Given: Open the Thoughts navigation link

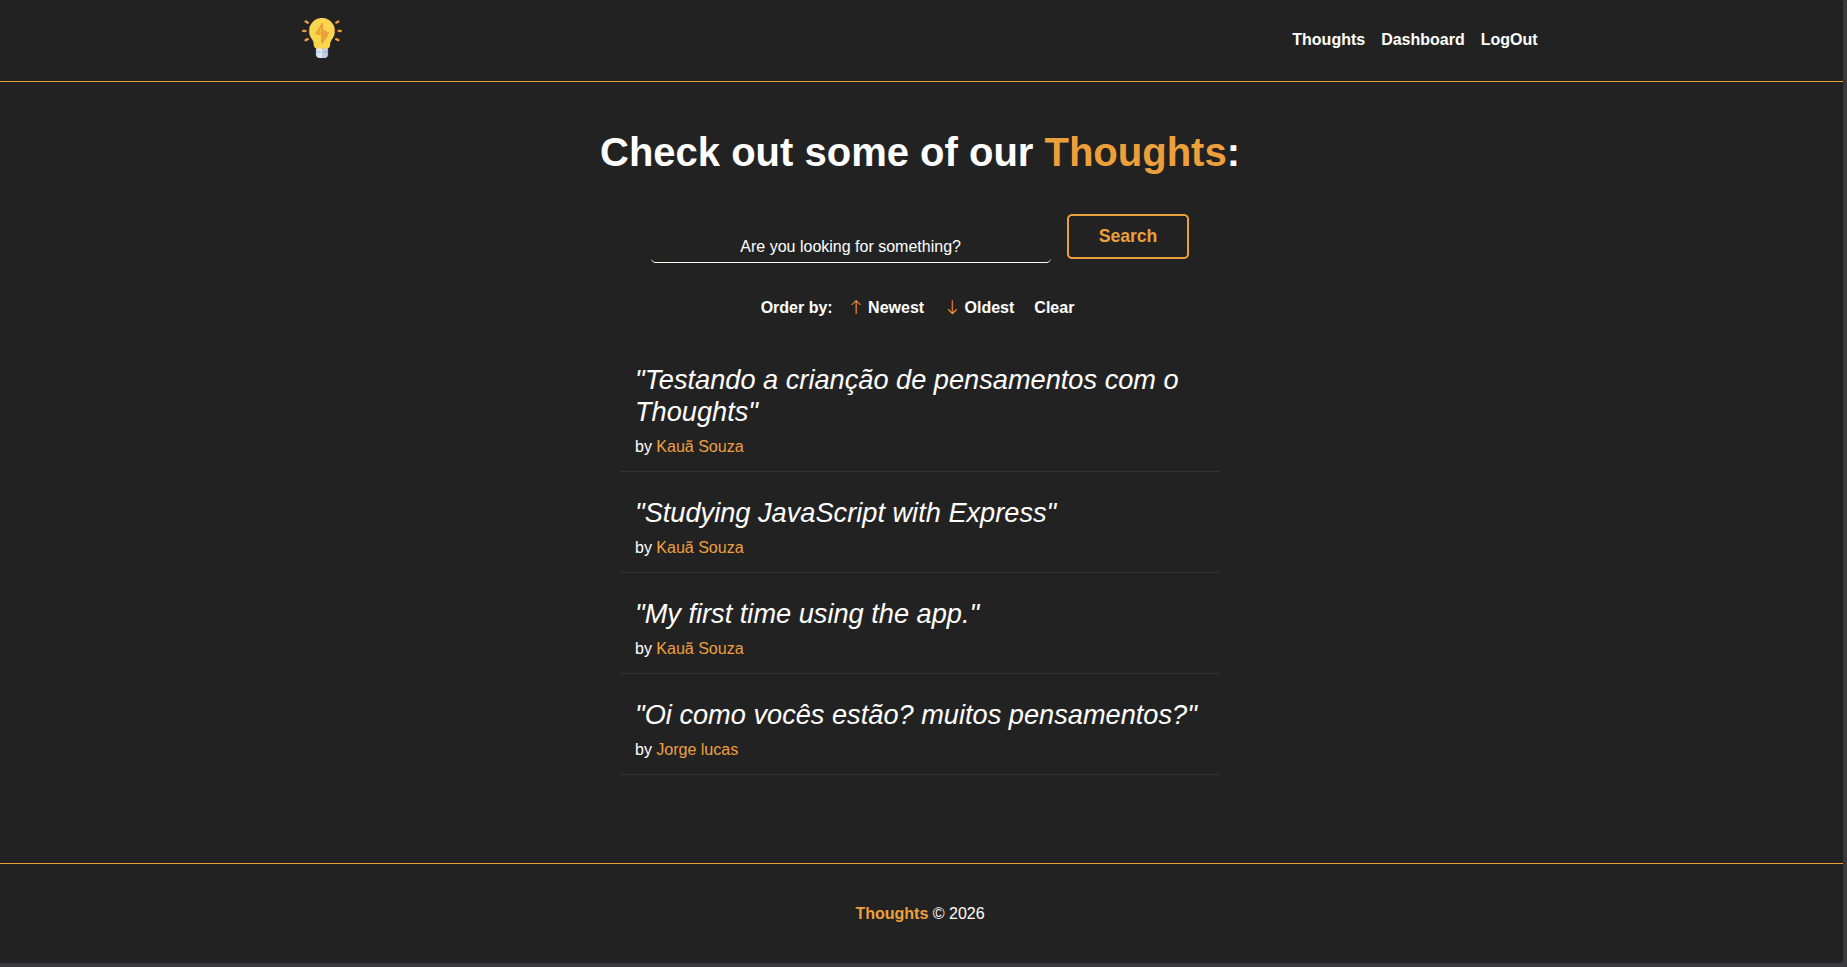Looking at the screenshot, I should (1328, 39).
